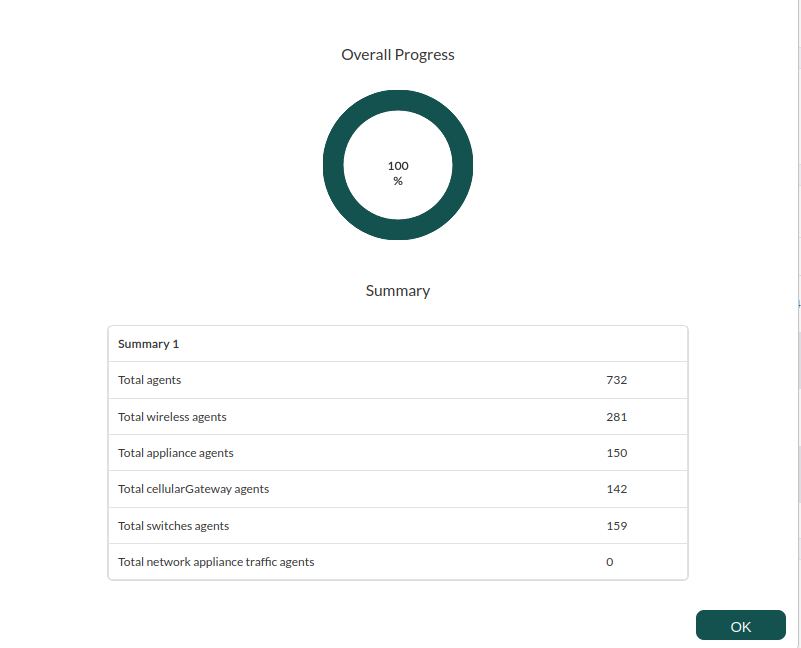
Task: Click the Overall Progress heading
Action: pos(398,55)
